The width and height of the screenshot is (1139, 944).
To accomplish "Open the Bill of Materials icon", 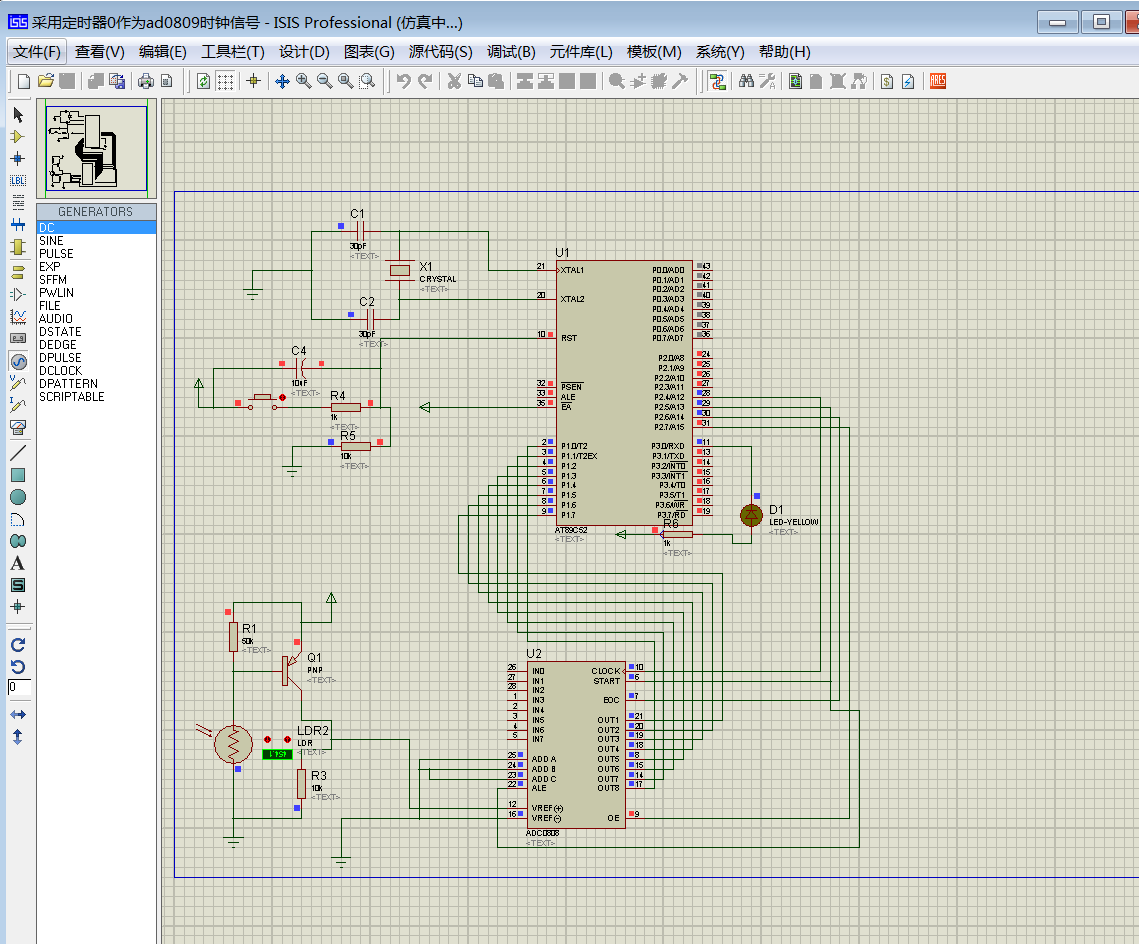I will (887, 81).
